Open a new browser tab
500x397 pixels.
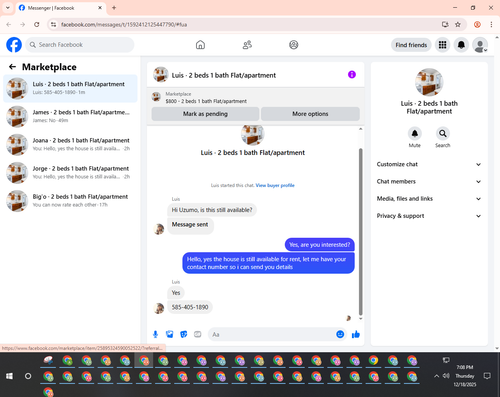pyautogui.click(x=114, y=8)
